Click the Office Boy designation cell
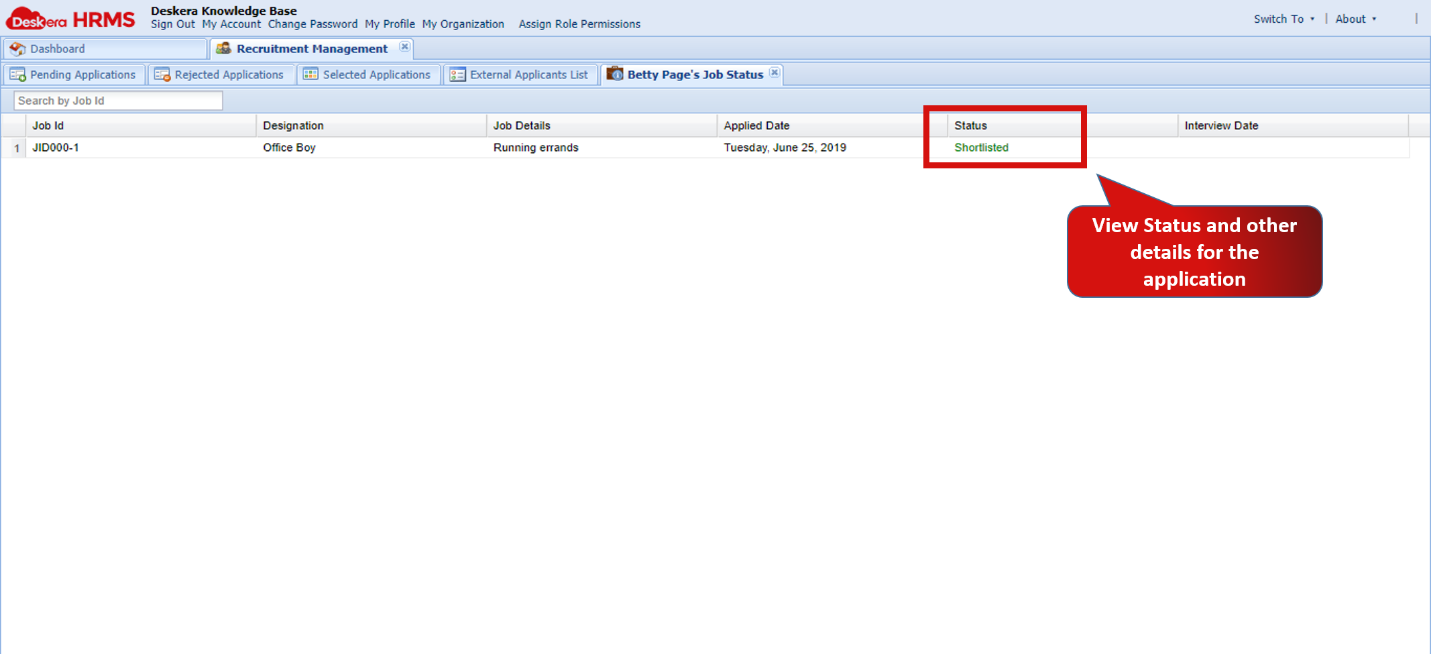Screen dimensions: 1431x654 coord(372,148)
